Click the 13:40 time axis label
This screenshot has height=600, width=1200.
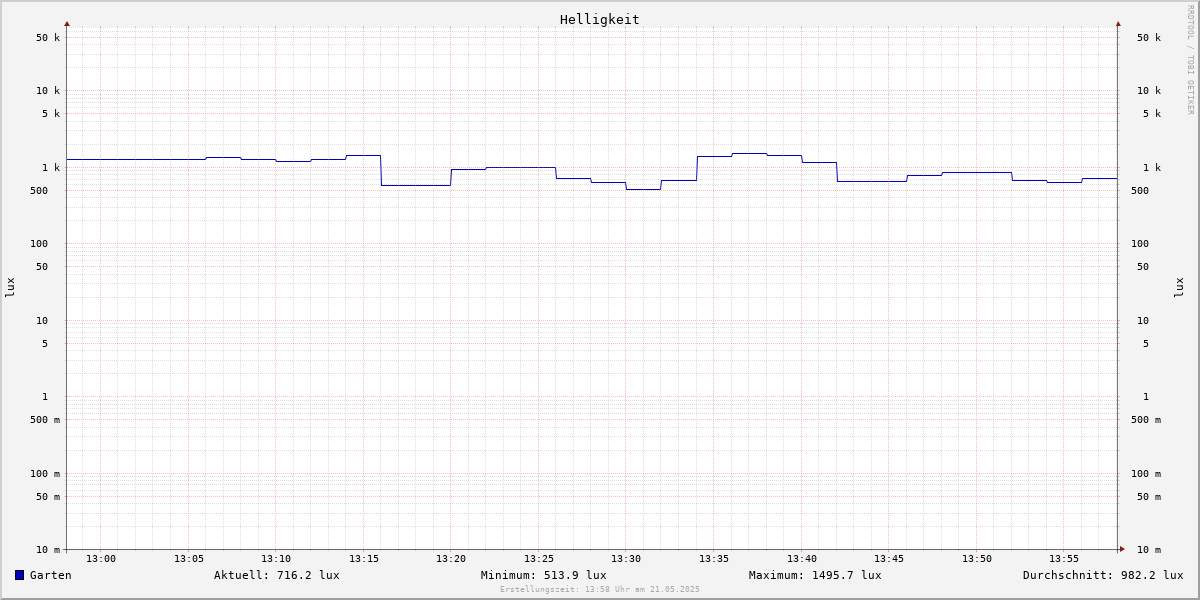[802, 559]
